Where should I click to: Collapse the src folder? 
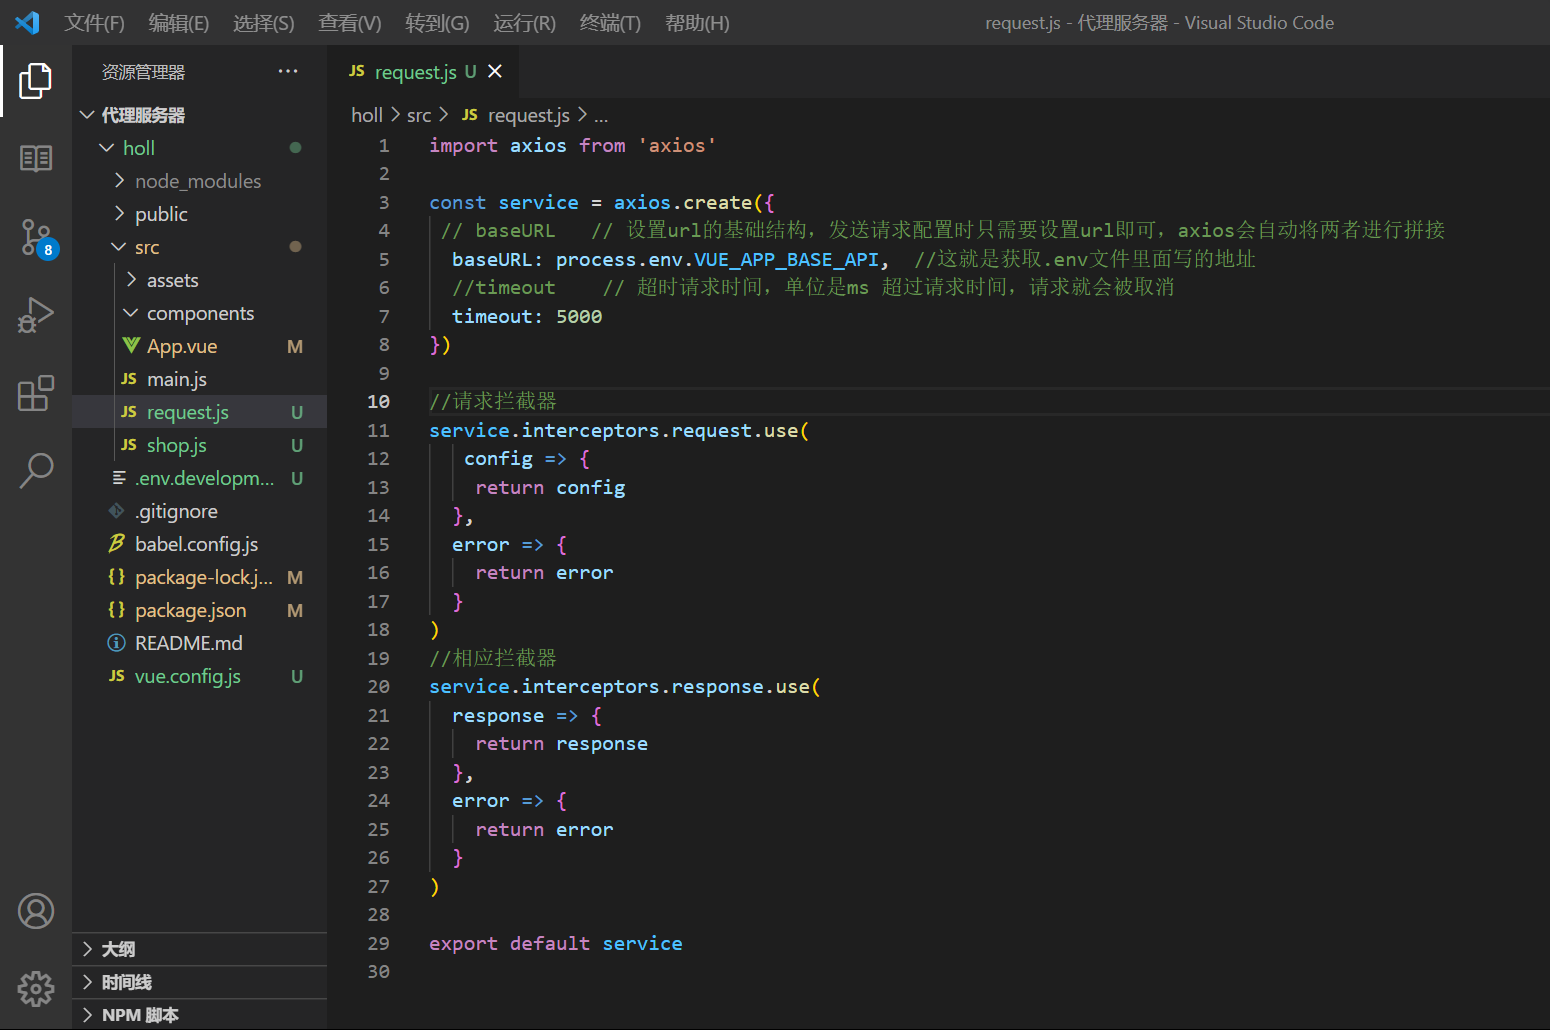(x=119, y=247)
